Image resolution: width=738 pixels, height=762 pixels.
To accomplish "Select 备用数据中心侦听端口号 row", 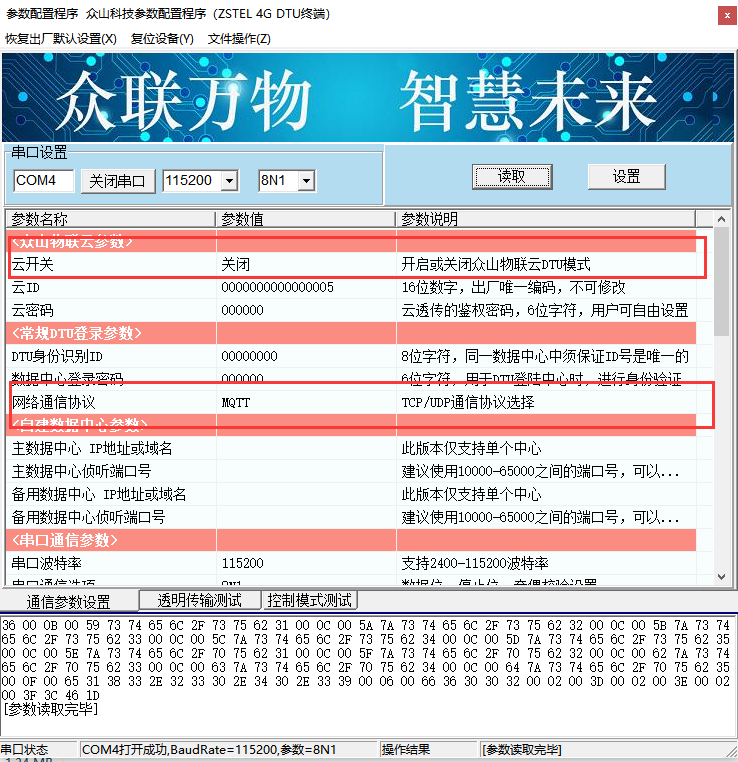I will [351, 517].
